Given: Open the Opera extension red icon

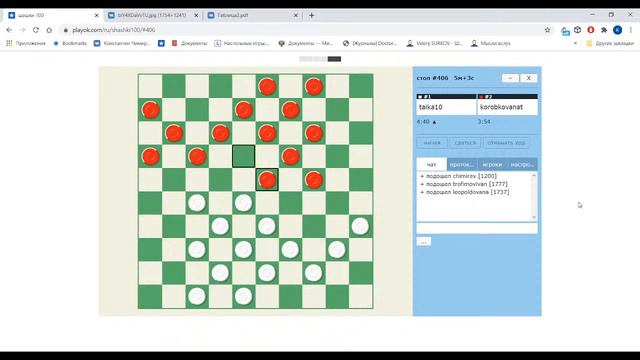Looking at the screenshot, I should pos(591,30).
